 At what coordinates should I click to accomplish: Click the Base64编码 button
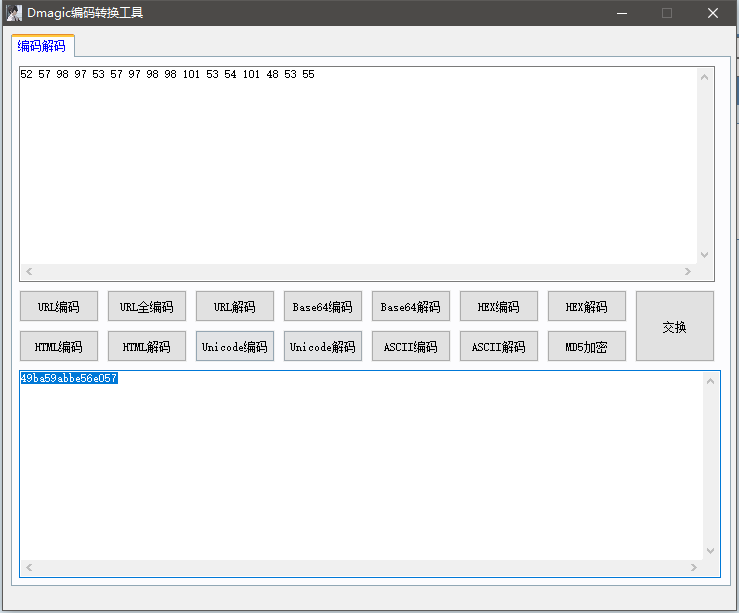(x=323, y=306)
